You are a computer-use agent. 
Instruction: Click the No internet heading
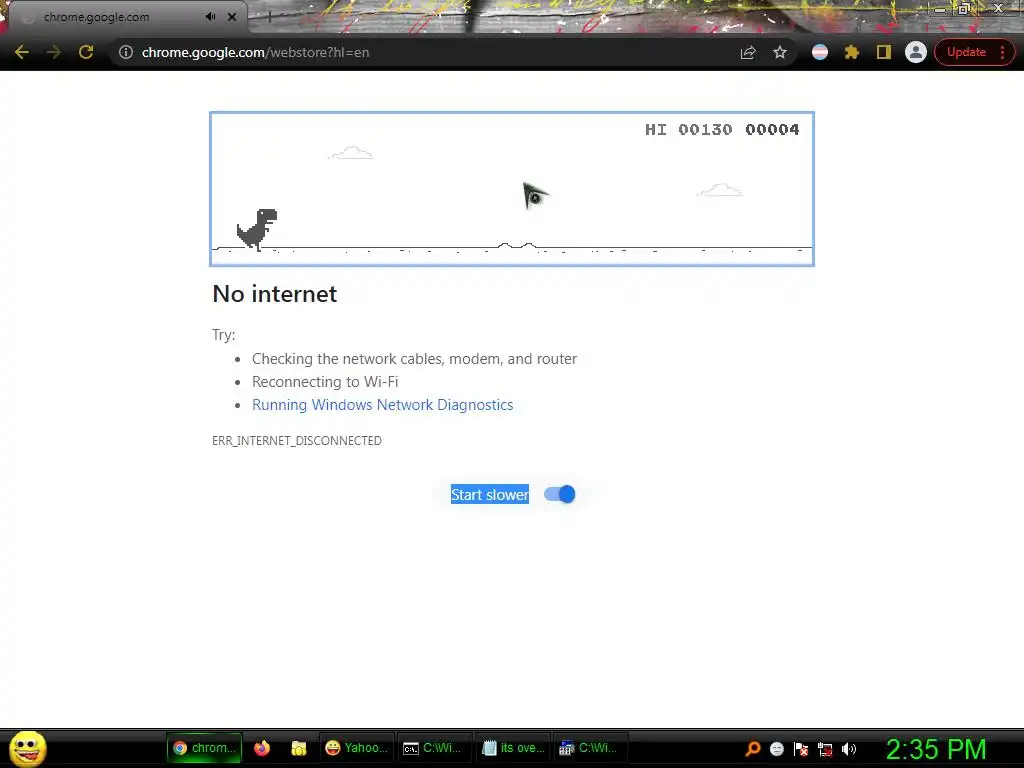(x=275, y=294)
